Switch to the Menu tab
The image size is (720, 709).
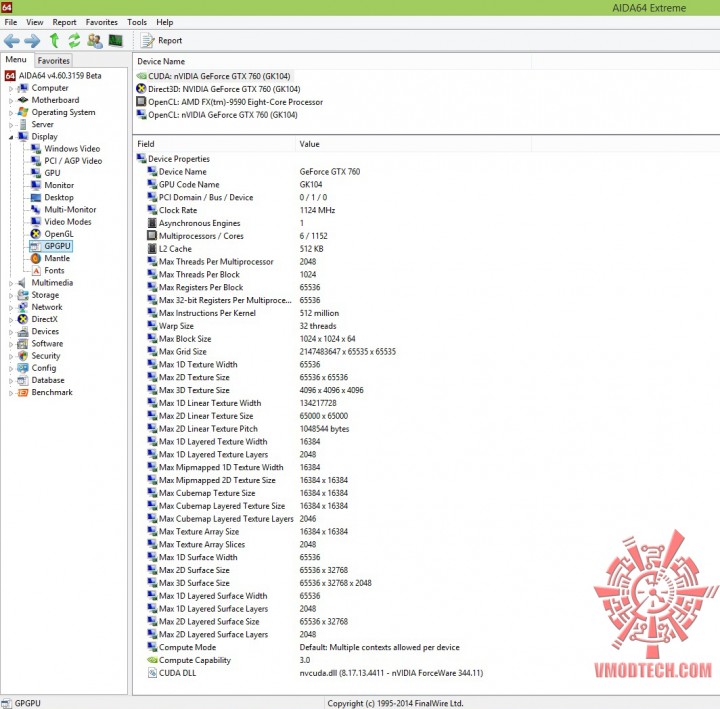[x=16, y=60]
